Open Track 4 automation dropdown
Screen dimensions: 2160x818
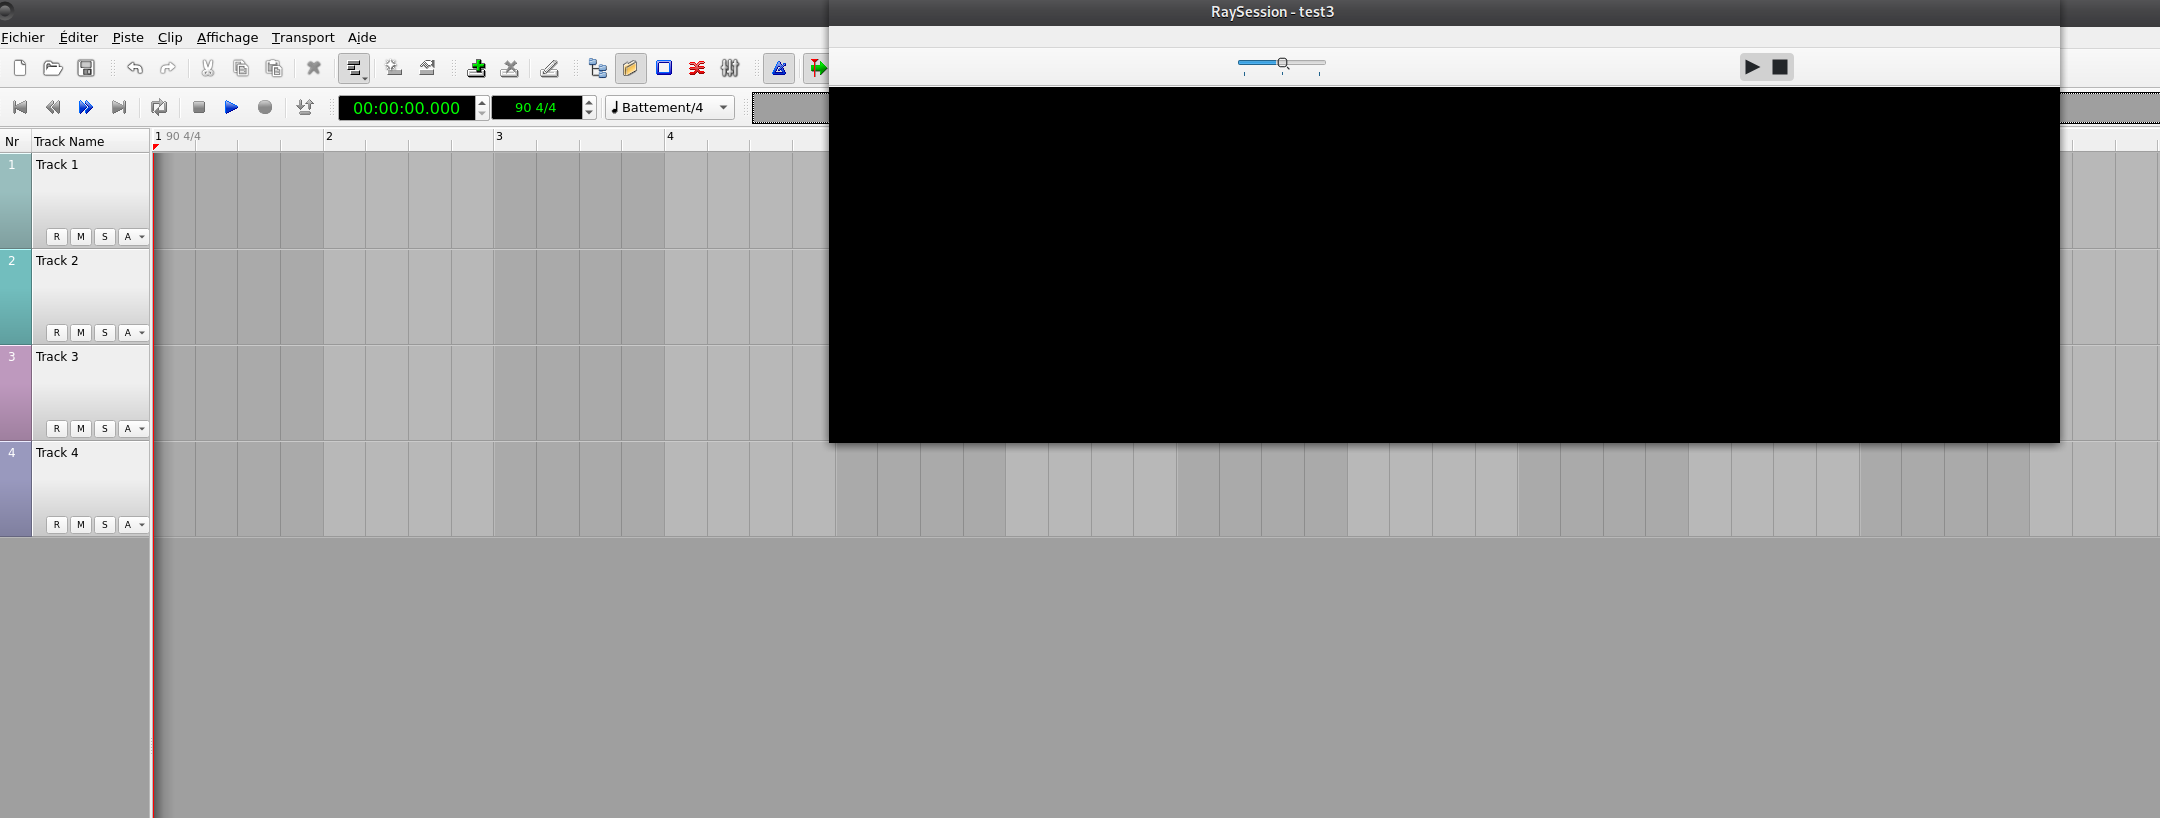134,525
